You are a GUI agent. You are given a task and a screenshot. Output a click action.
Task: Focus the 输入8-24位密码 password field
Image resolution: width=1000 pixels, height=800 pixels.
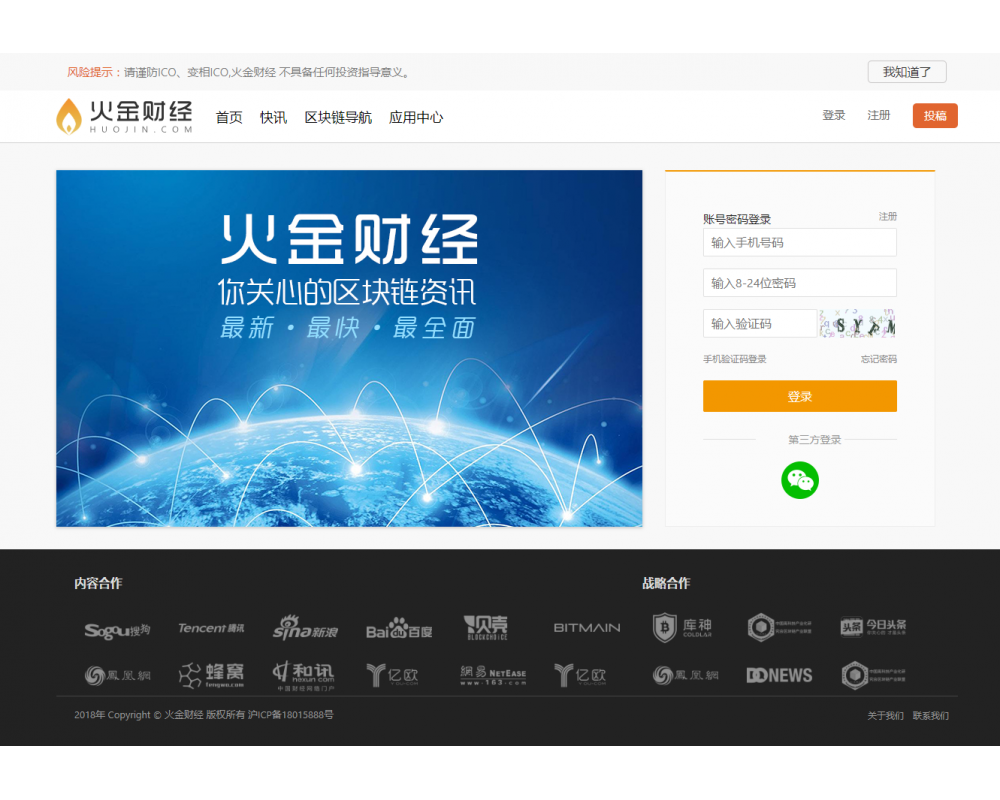click(800, 283)
